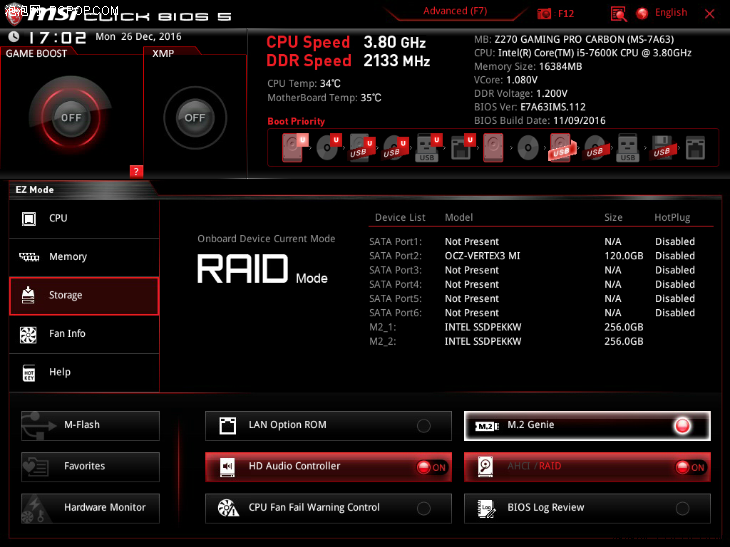730x547 pixels.
Task: Open the BIOS search icon
Action: pyautogui.click(x=618, y=14)
